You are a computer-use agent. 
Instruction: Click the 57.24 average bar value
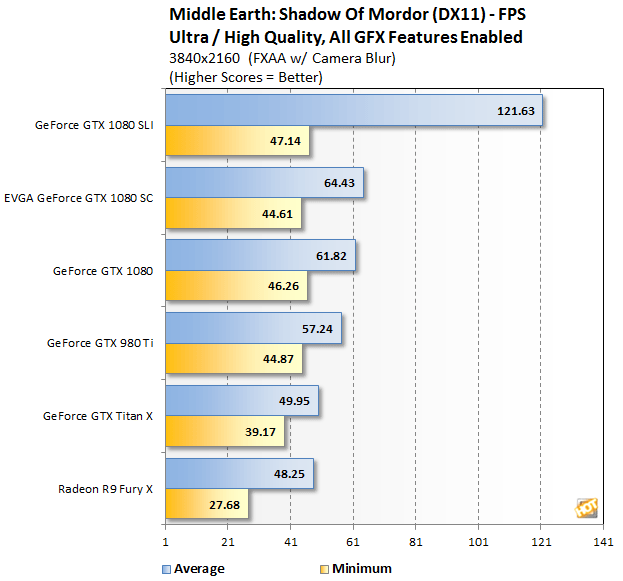(x=317, y=329)
